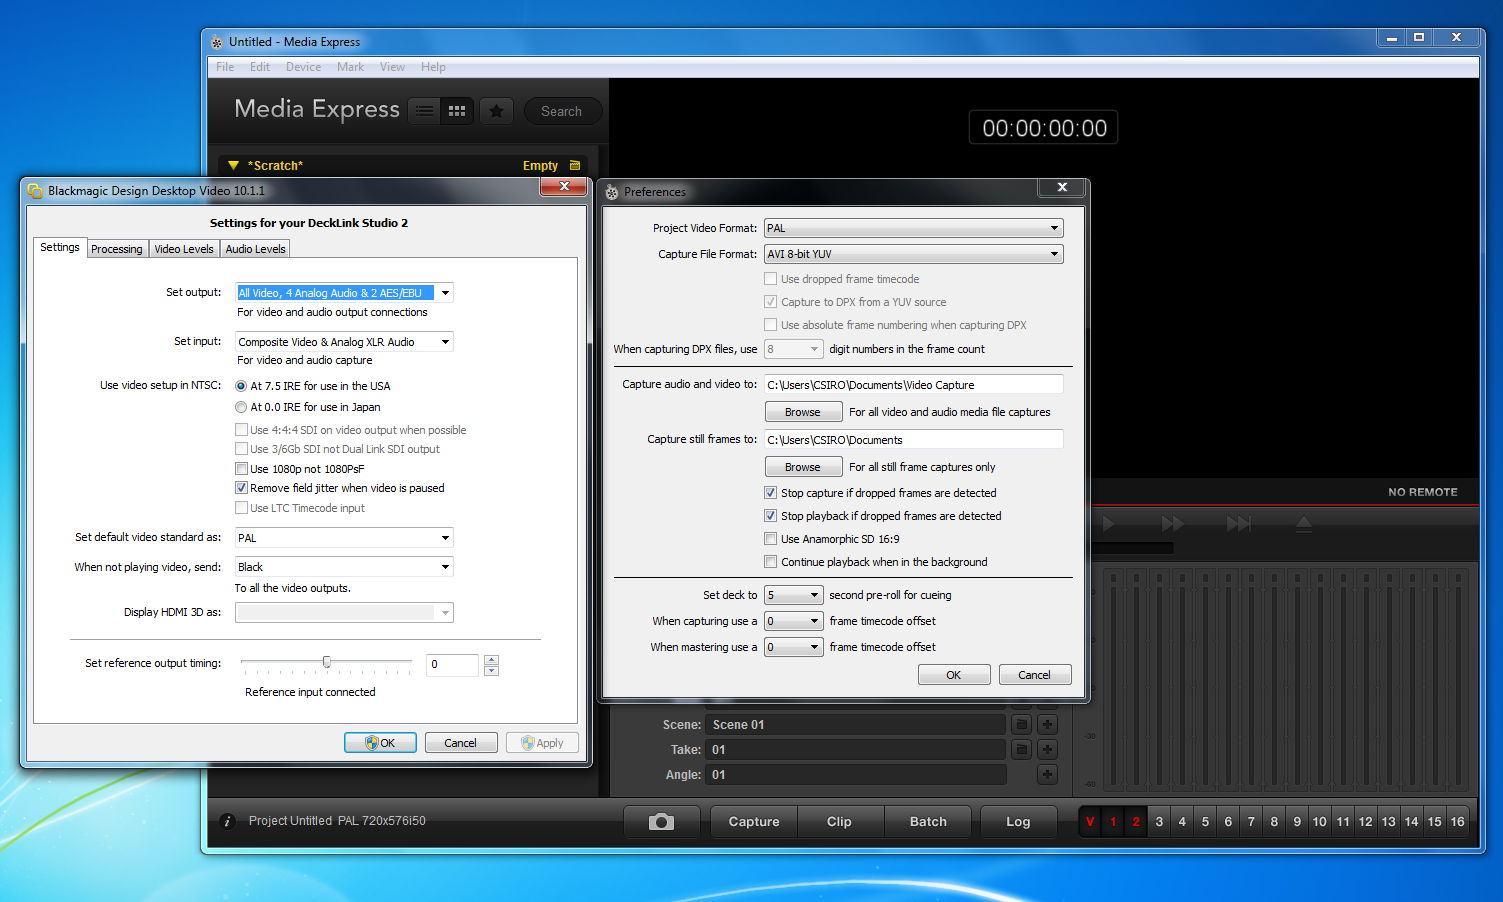Click the Search field in Media Express

(x=562, y=111)
